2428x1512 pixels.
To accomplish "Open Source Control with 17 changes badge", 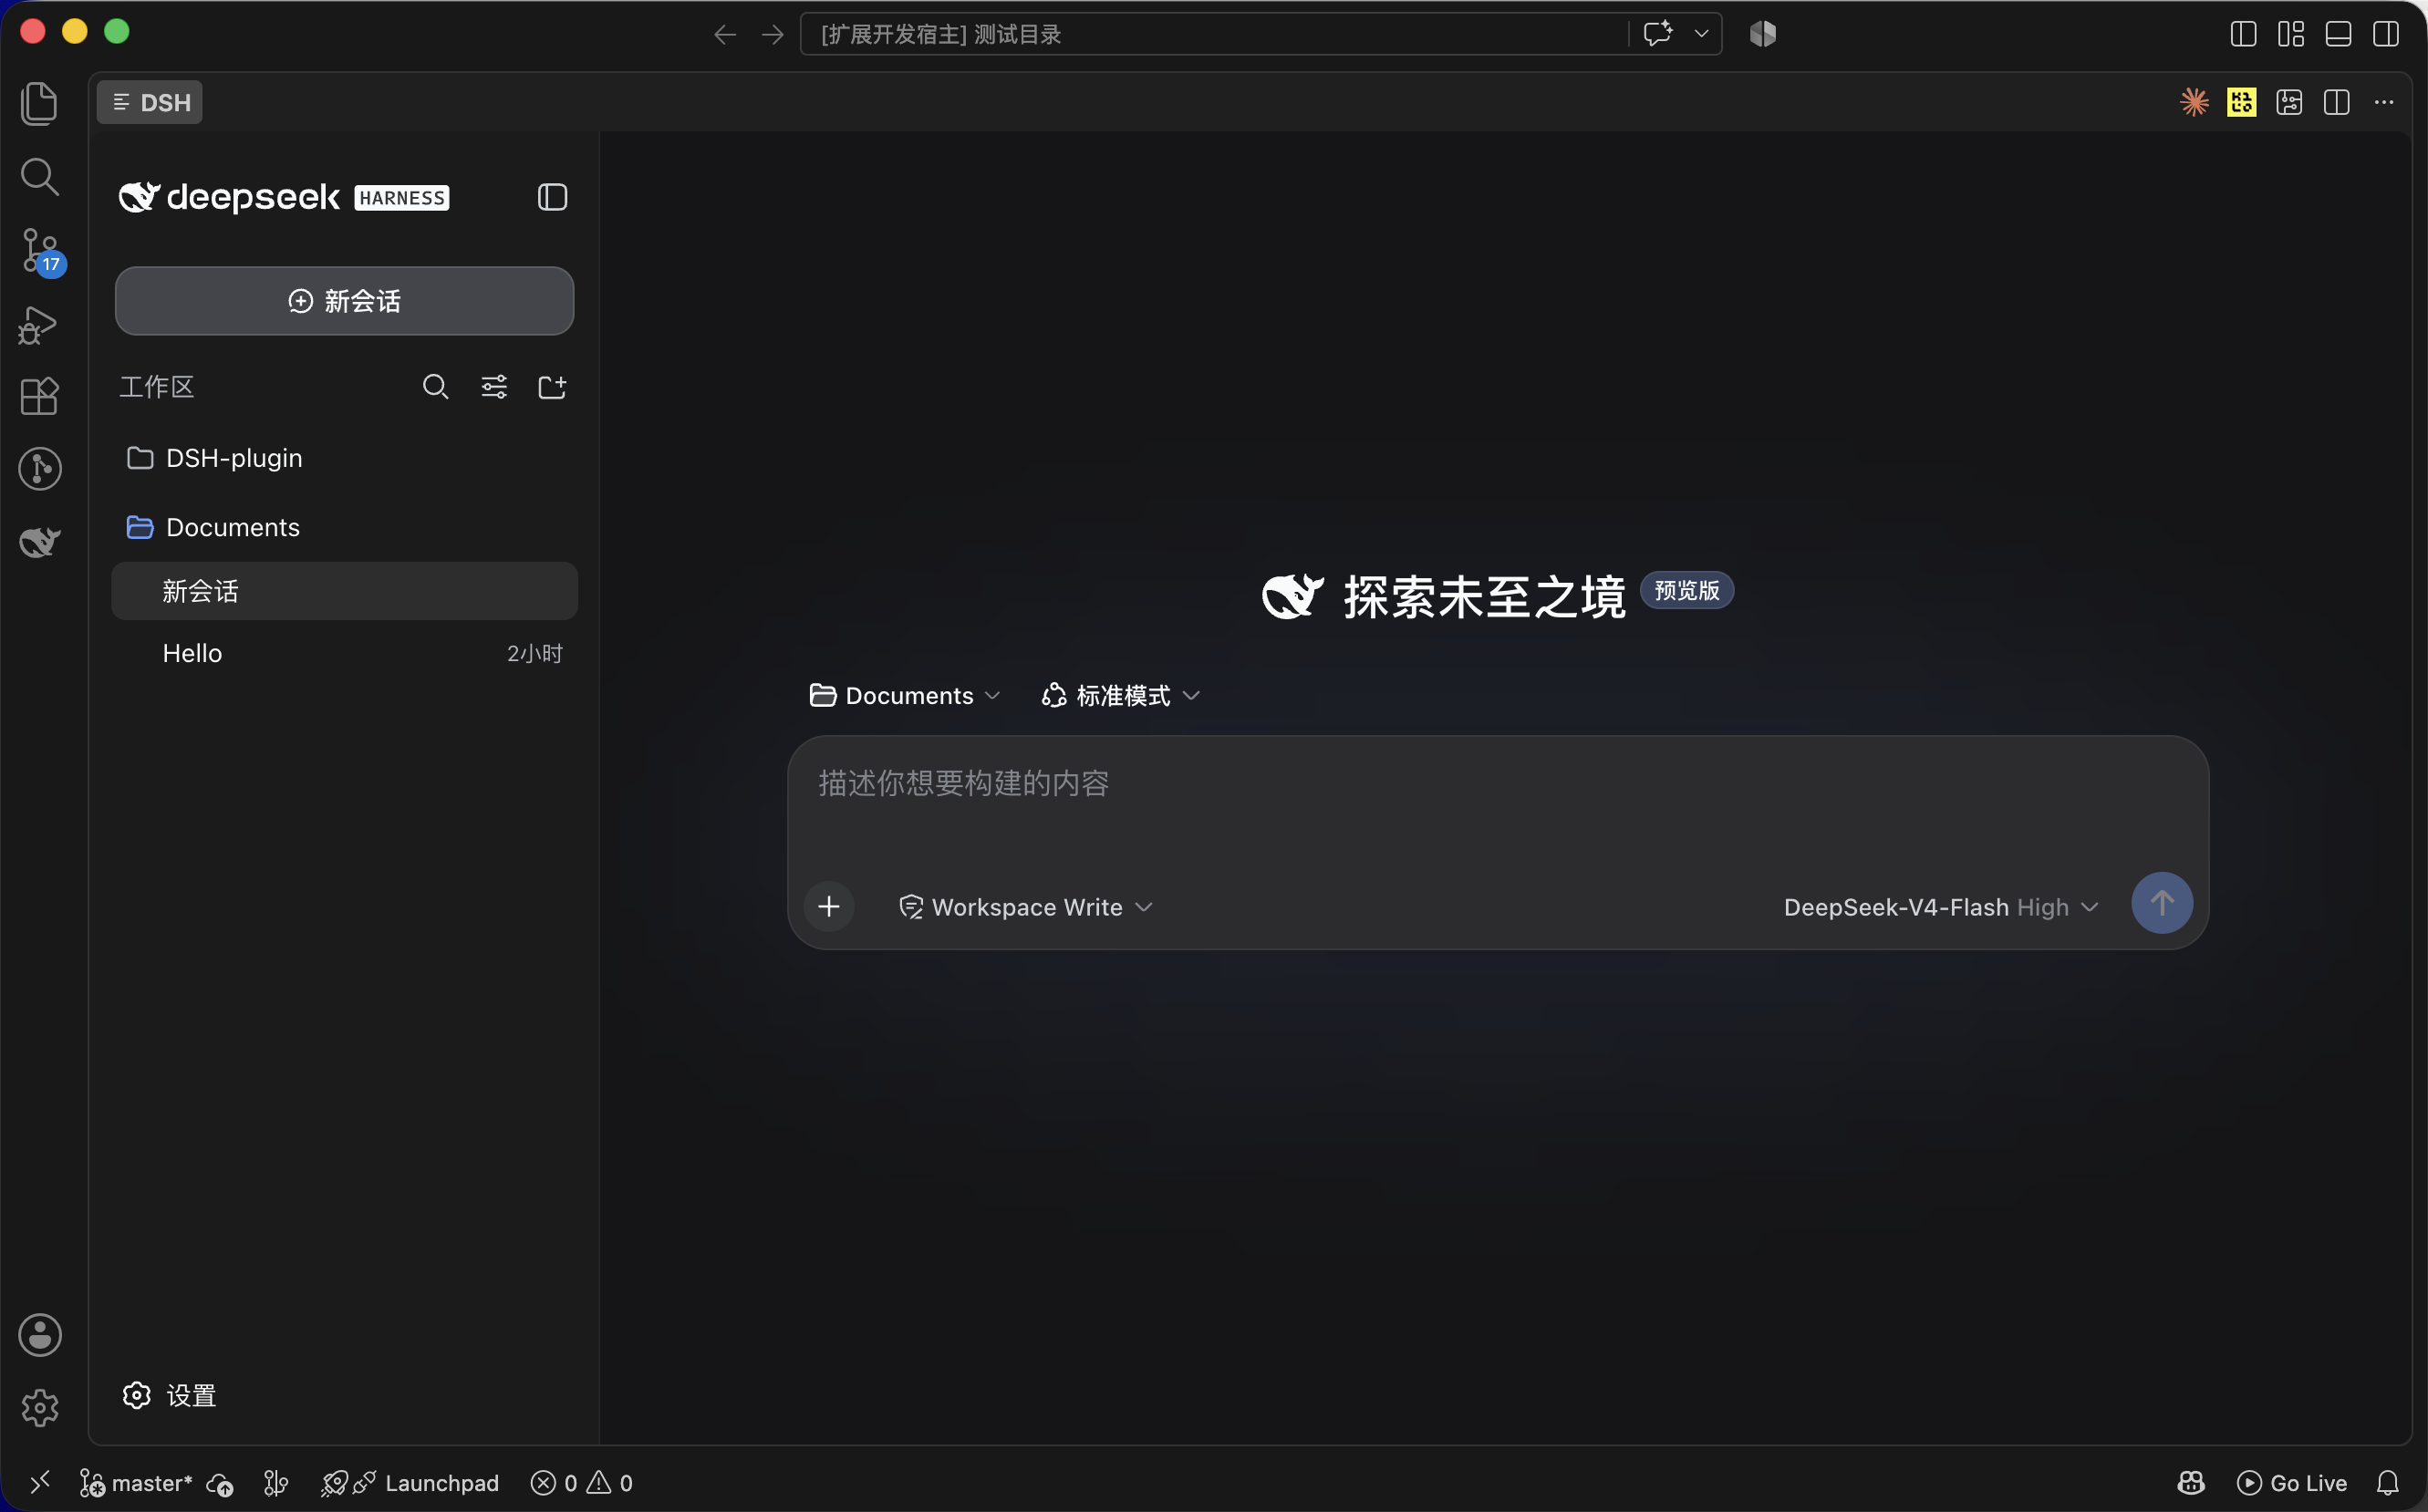I will coord(41,251).
